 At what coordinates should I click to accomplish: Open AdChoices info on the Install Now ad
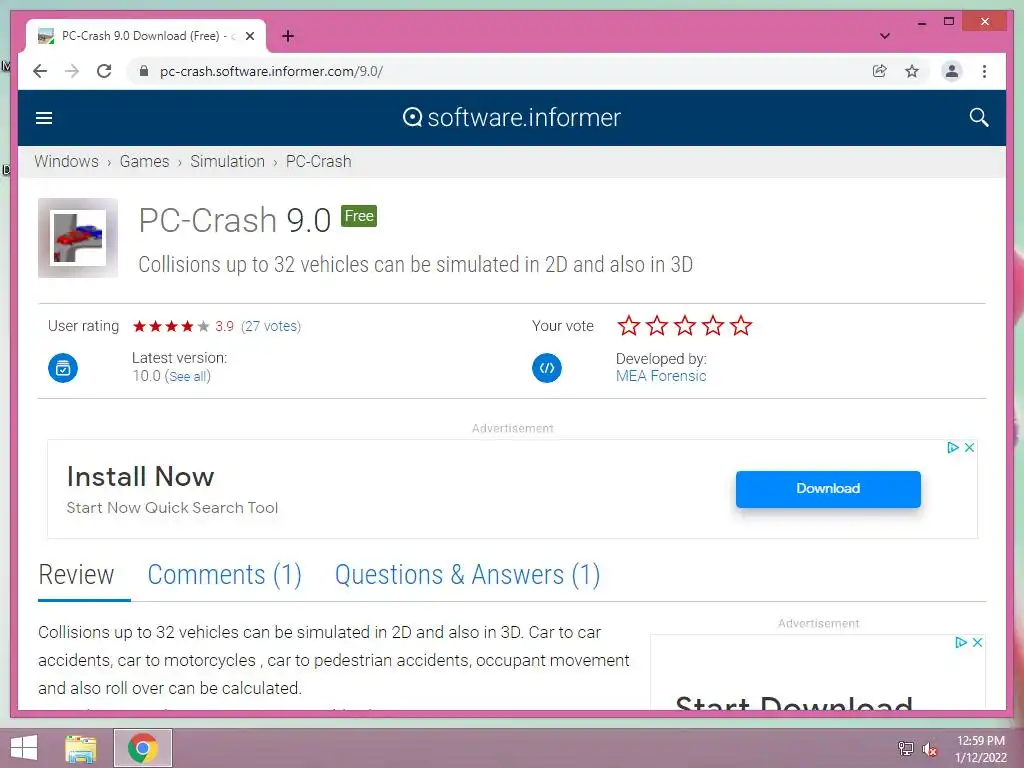(x=953, y=447)
